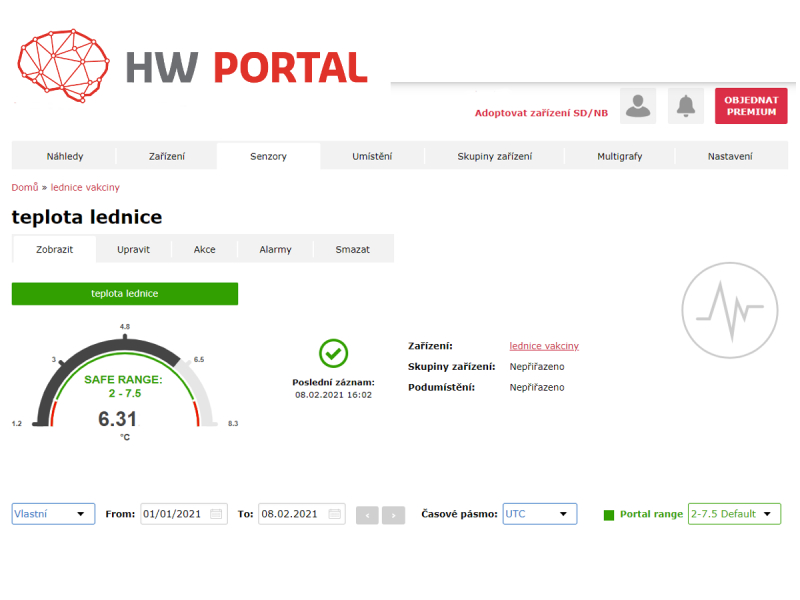Click the temperature gauge dial
Viewport: 800px width, 600px height.
[125, 385]
